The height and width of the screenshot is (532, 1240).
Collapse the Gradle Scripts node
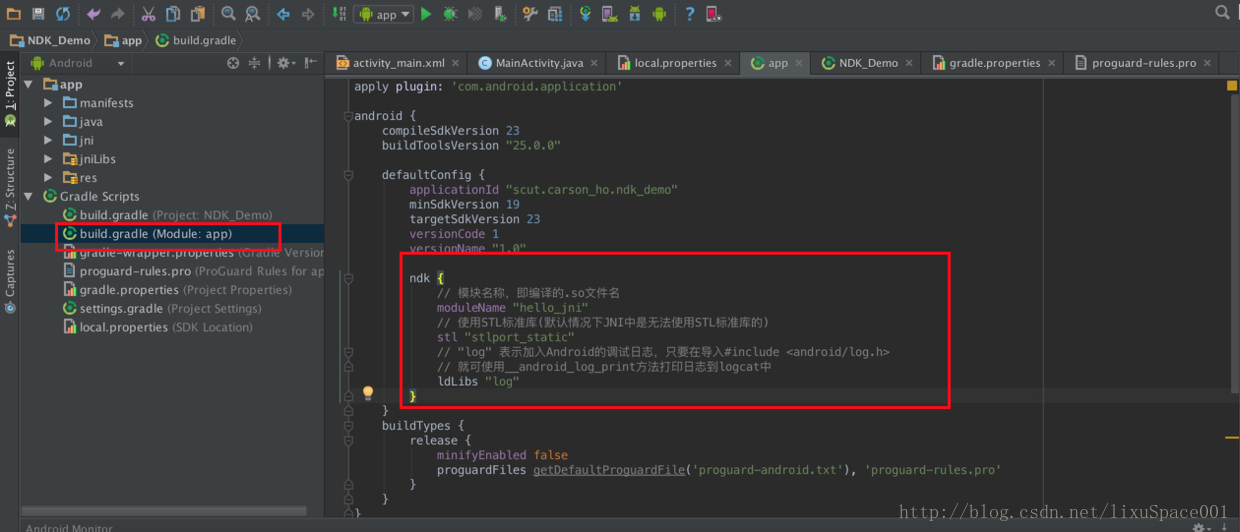pos(29,197)
